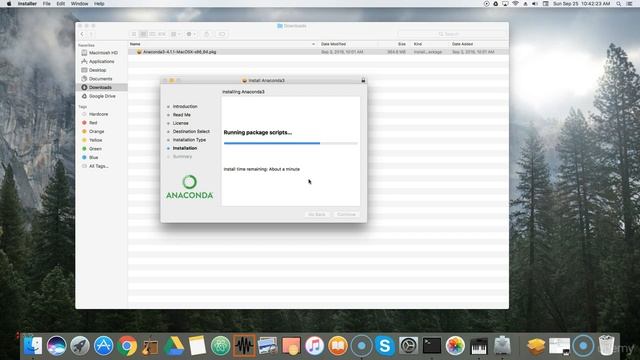The image size is (640, 360).
Task: Open Launchpad from the Dock
Action: [x=80, y=346]
